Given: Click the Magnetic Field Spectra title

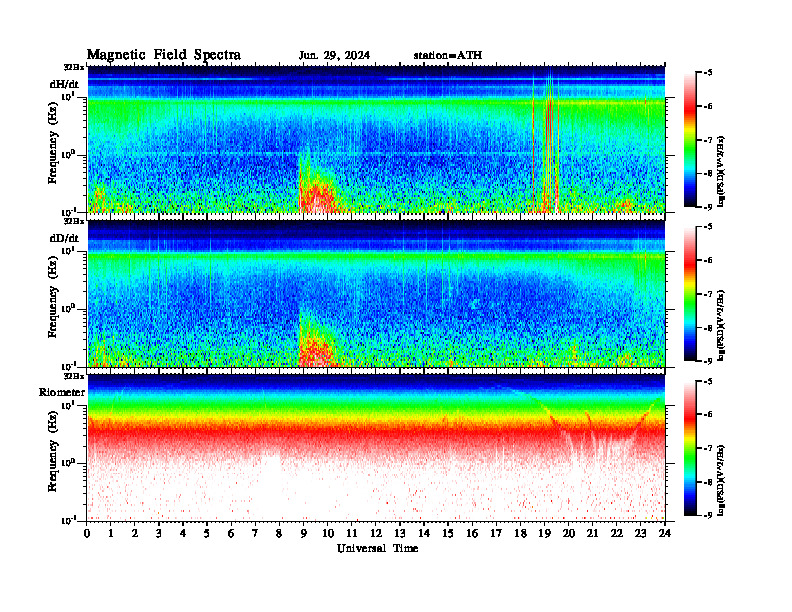Looking at the screenshot, I should (164, 55).
